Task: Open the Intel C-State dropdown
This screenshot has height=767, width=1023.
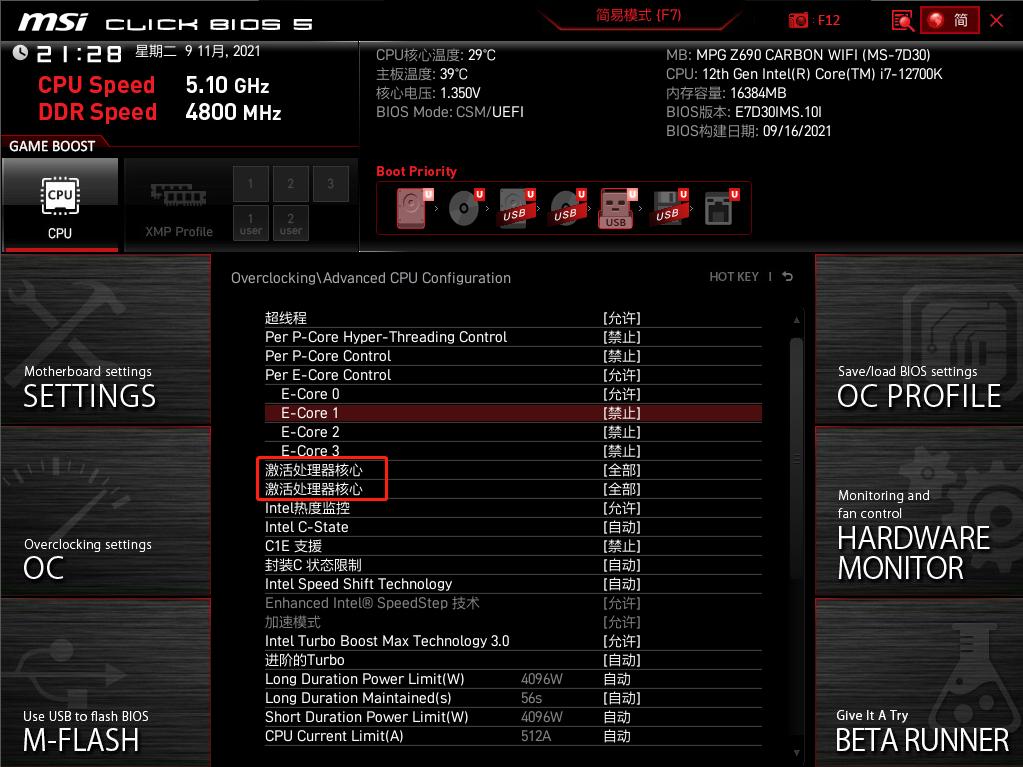Action: [622, 527]
